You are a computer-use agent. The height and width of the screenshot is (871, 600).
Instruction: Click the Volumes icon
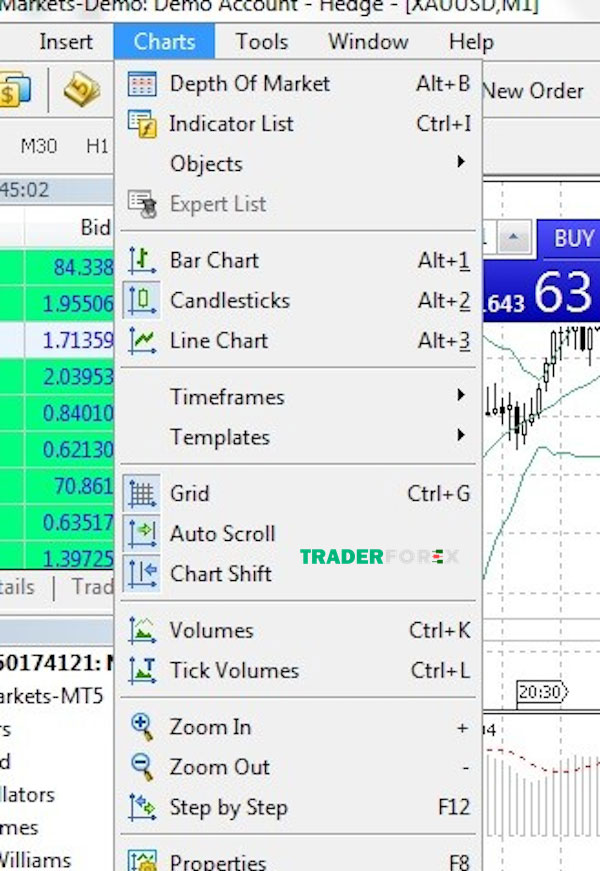click(x=142, y=630)
